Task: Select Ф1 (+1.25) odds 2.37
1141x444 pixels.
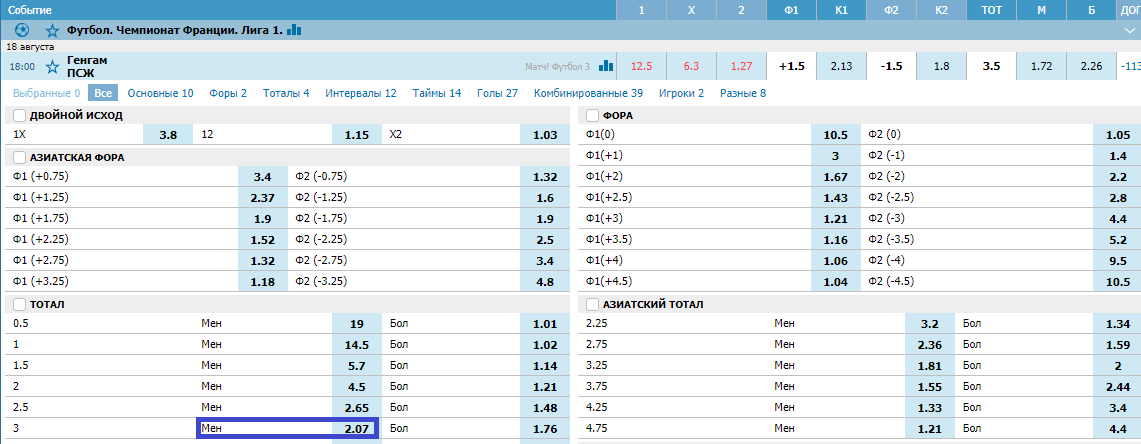Action: [263, 198]
